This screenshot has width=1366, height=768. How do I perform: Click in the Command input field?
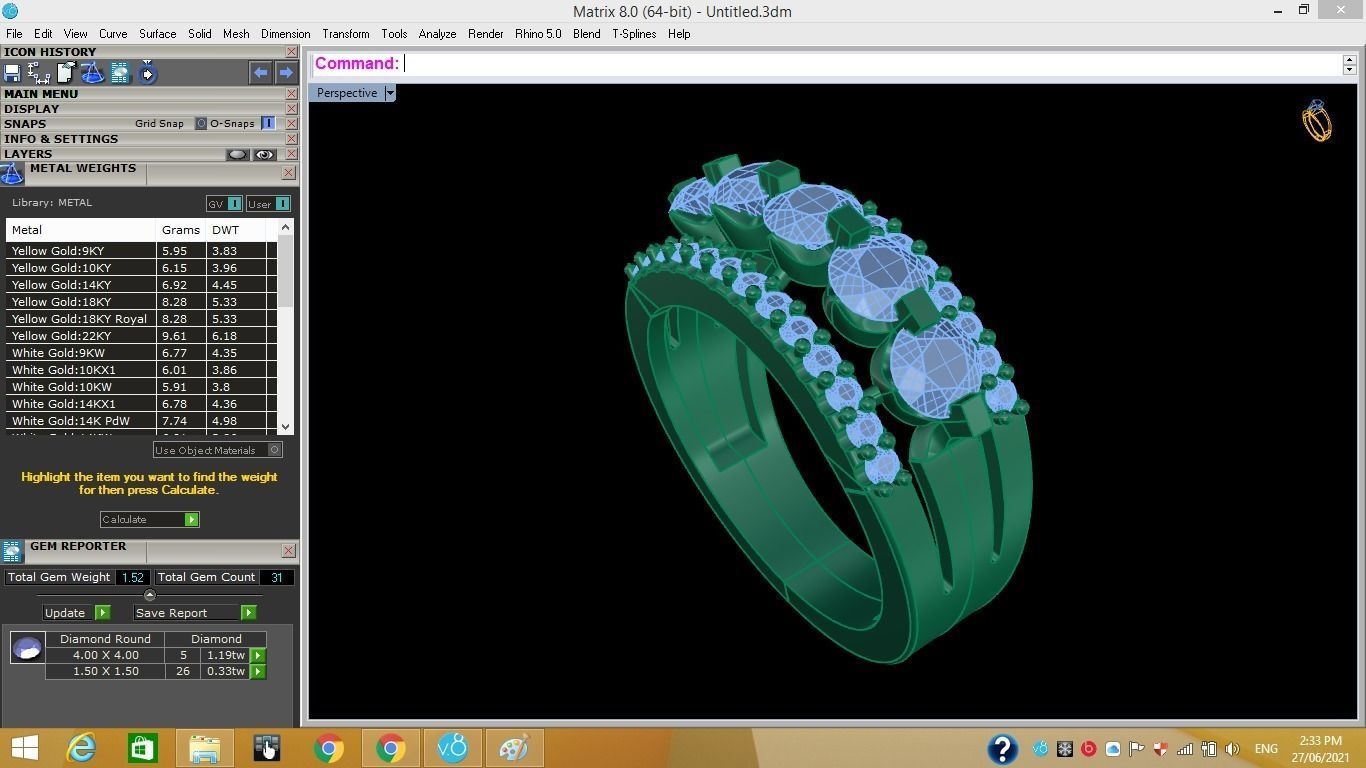872,64
